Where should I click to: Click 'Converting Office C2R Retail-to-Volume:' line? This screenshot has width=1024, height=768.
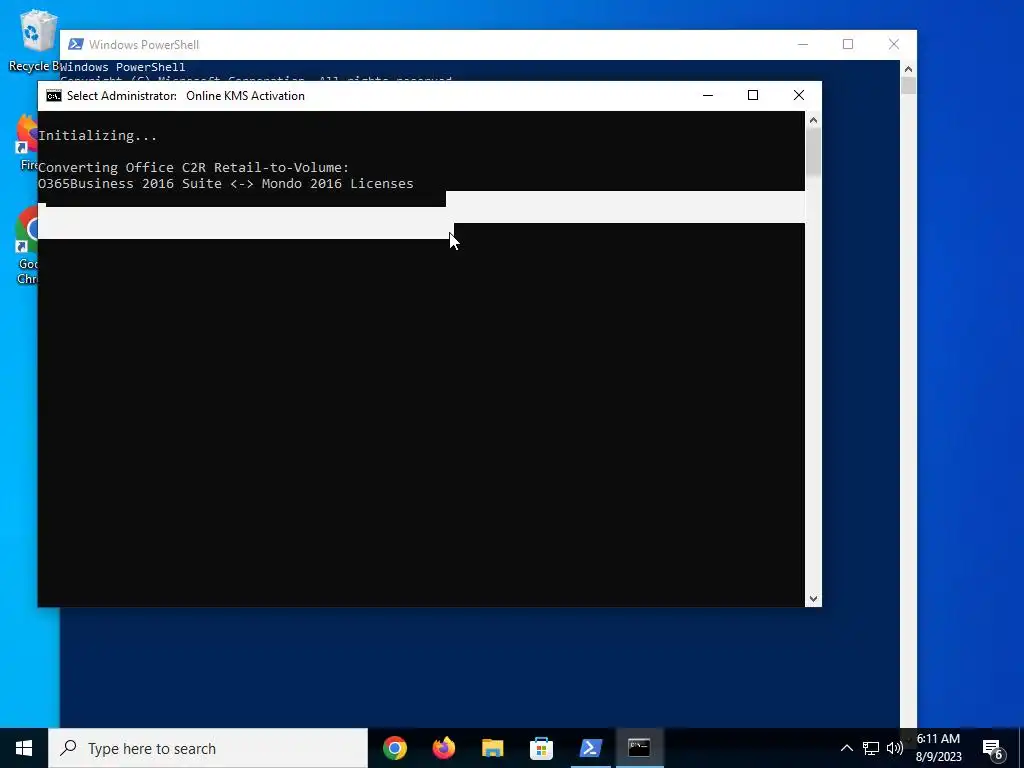coord(193,167)
